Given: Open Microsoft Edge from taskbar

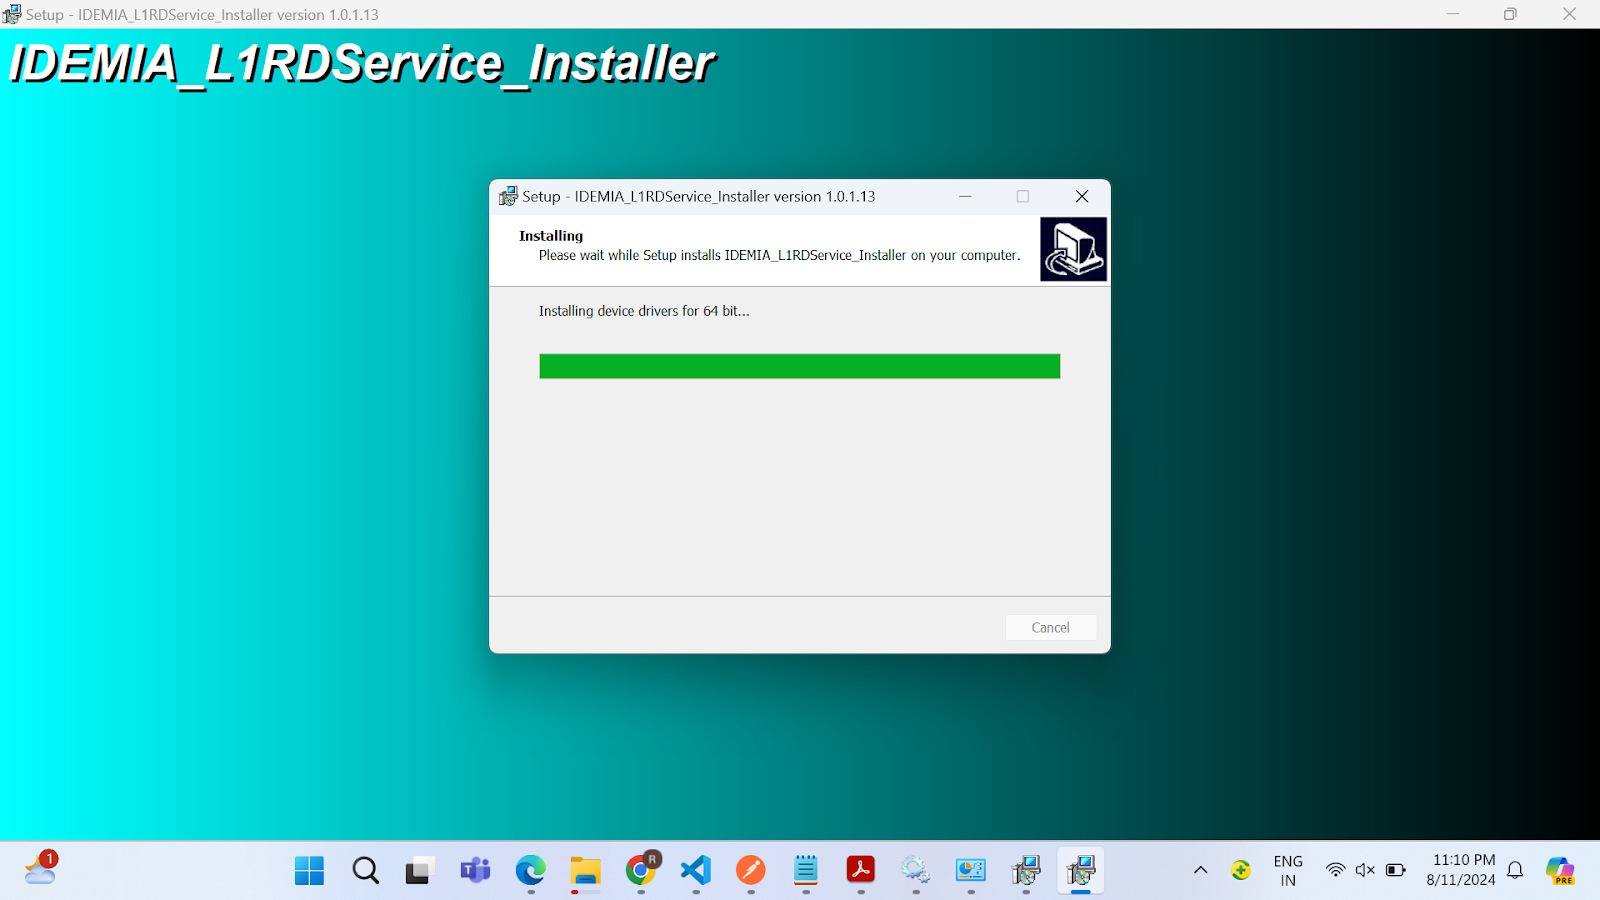Looking at the screenshot, I should click(x=531, y=871).
